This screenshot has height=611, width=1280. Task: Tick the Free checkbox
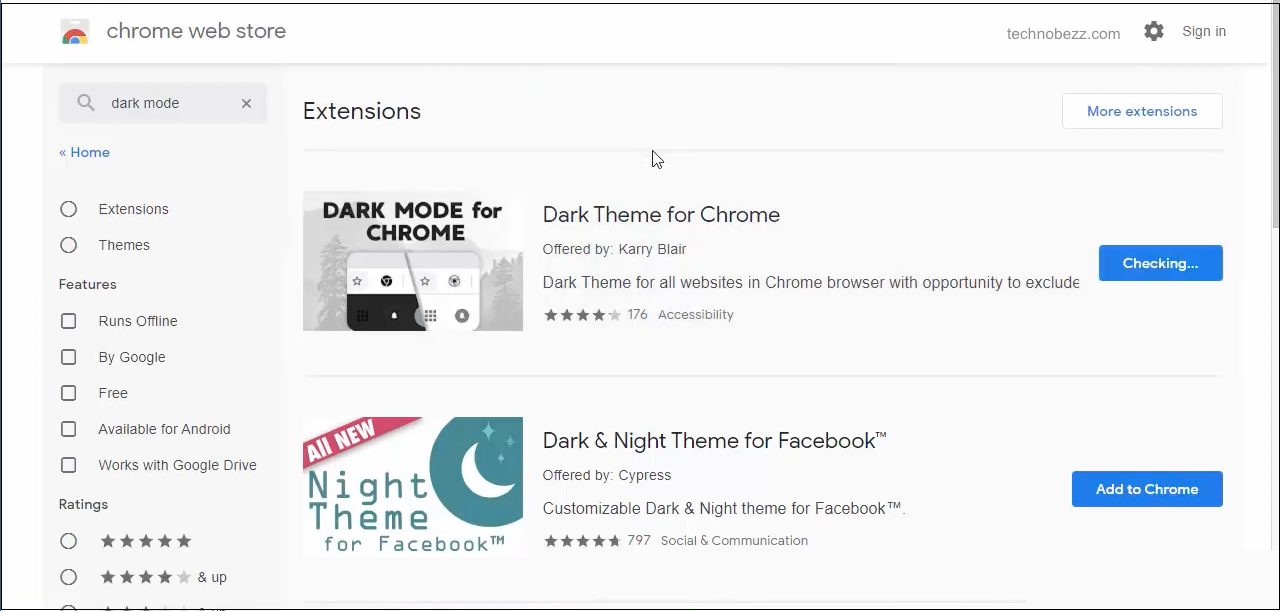click(x=68, y=393)
